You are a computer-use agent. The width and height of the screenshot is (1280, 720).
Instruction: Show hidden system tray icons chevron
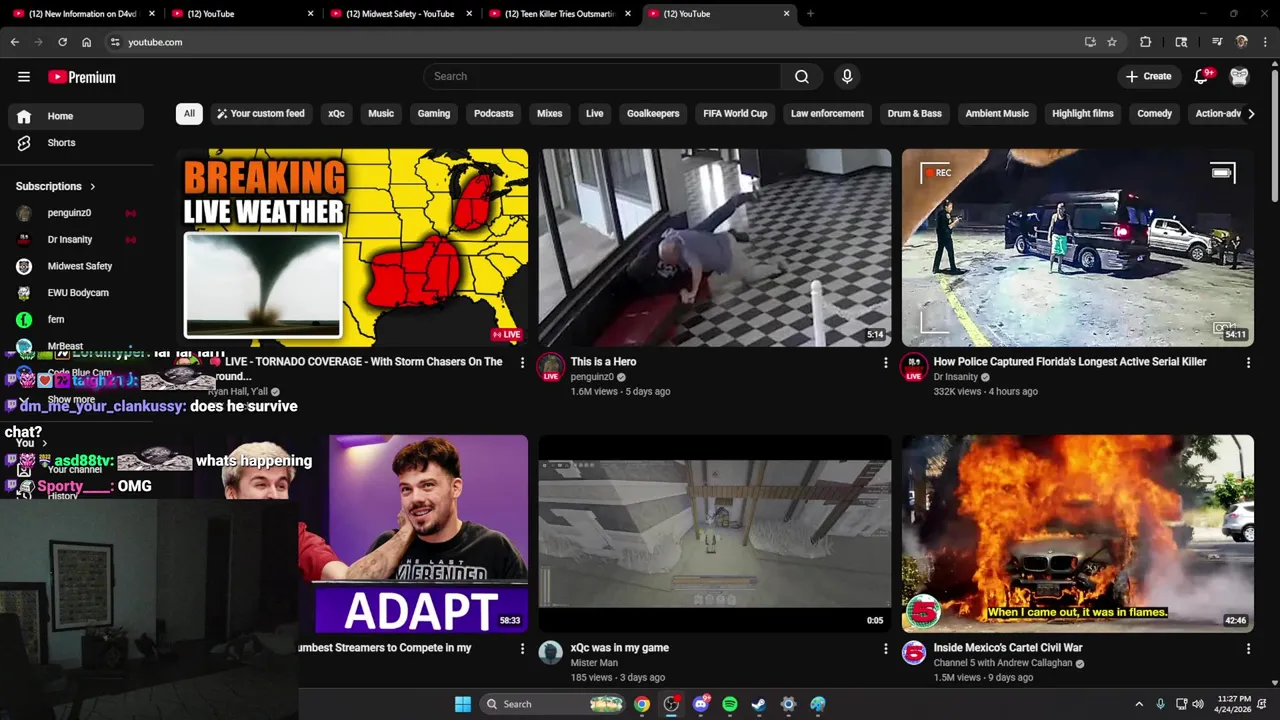point(1138,704)
